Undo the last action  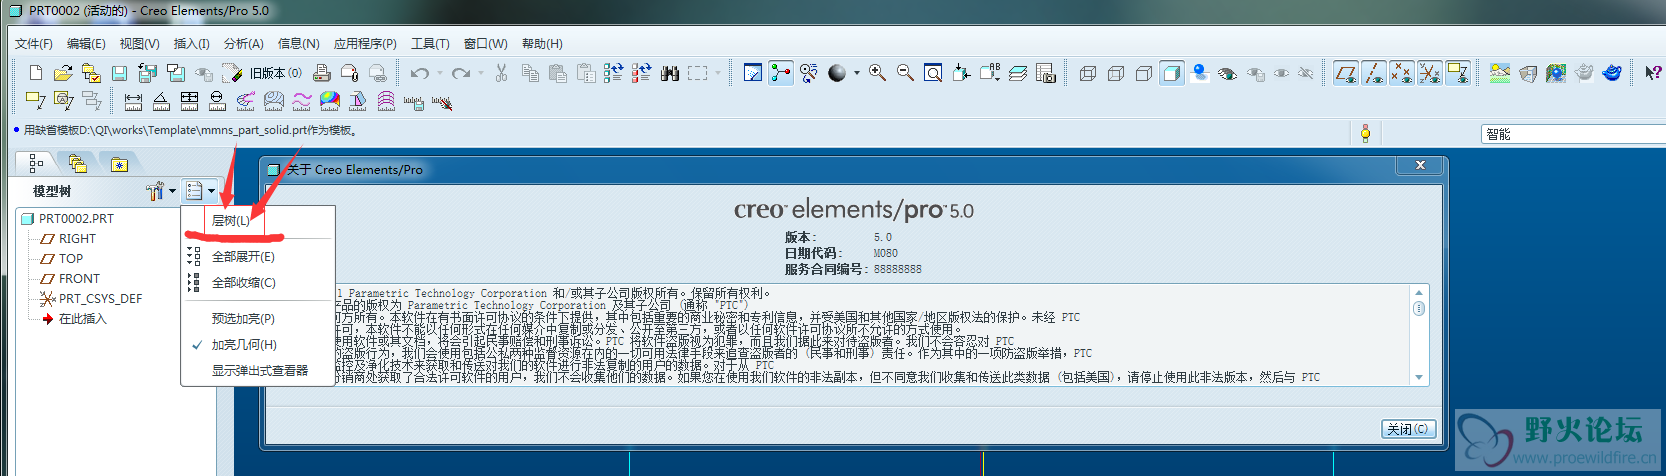tap(419, 73)
